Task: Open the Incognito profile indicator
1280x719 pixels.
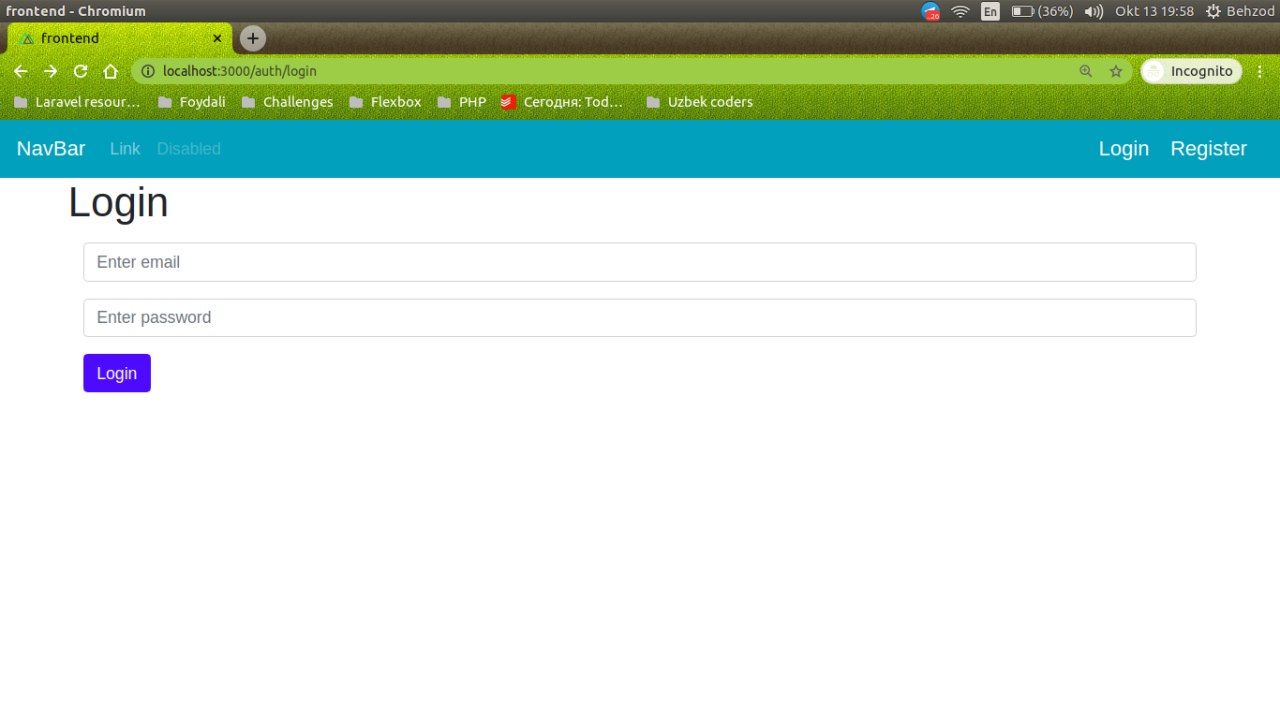Action: coord(1191,71)
